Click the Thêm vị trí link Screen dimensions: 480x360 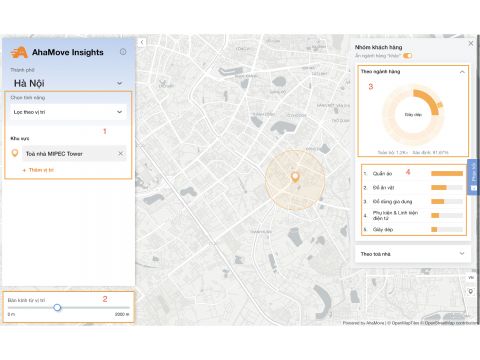pos(38,170)
